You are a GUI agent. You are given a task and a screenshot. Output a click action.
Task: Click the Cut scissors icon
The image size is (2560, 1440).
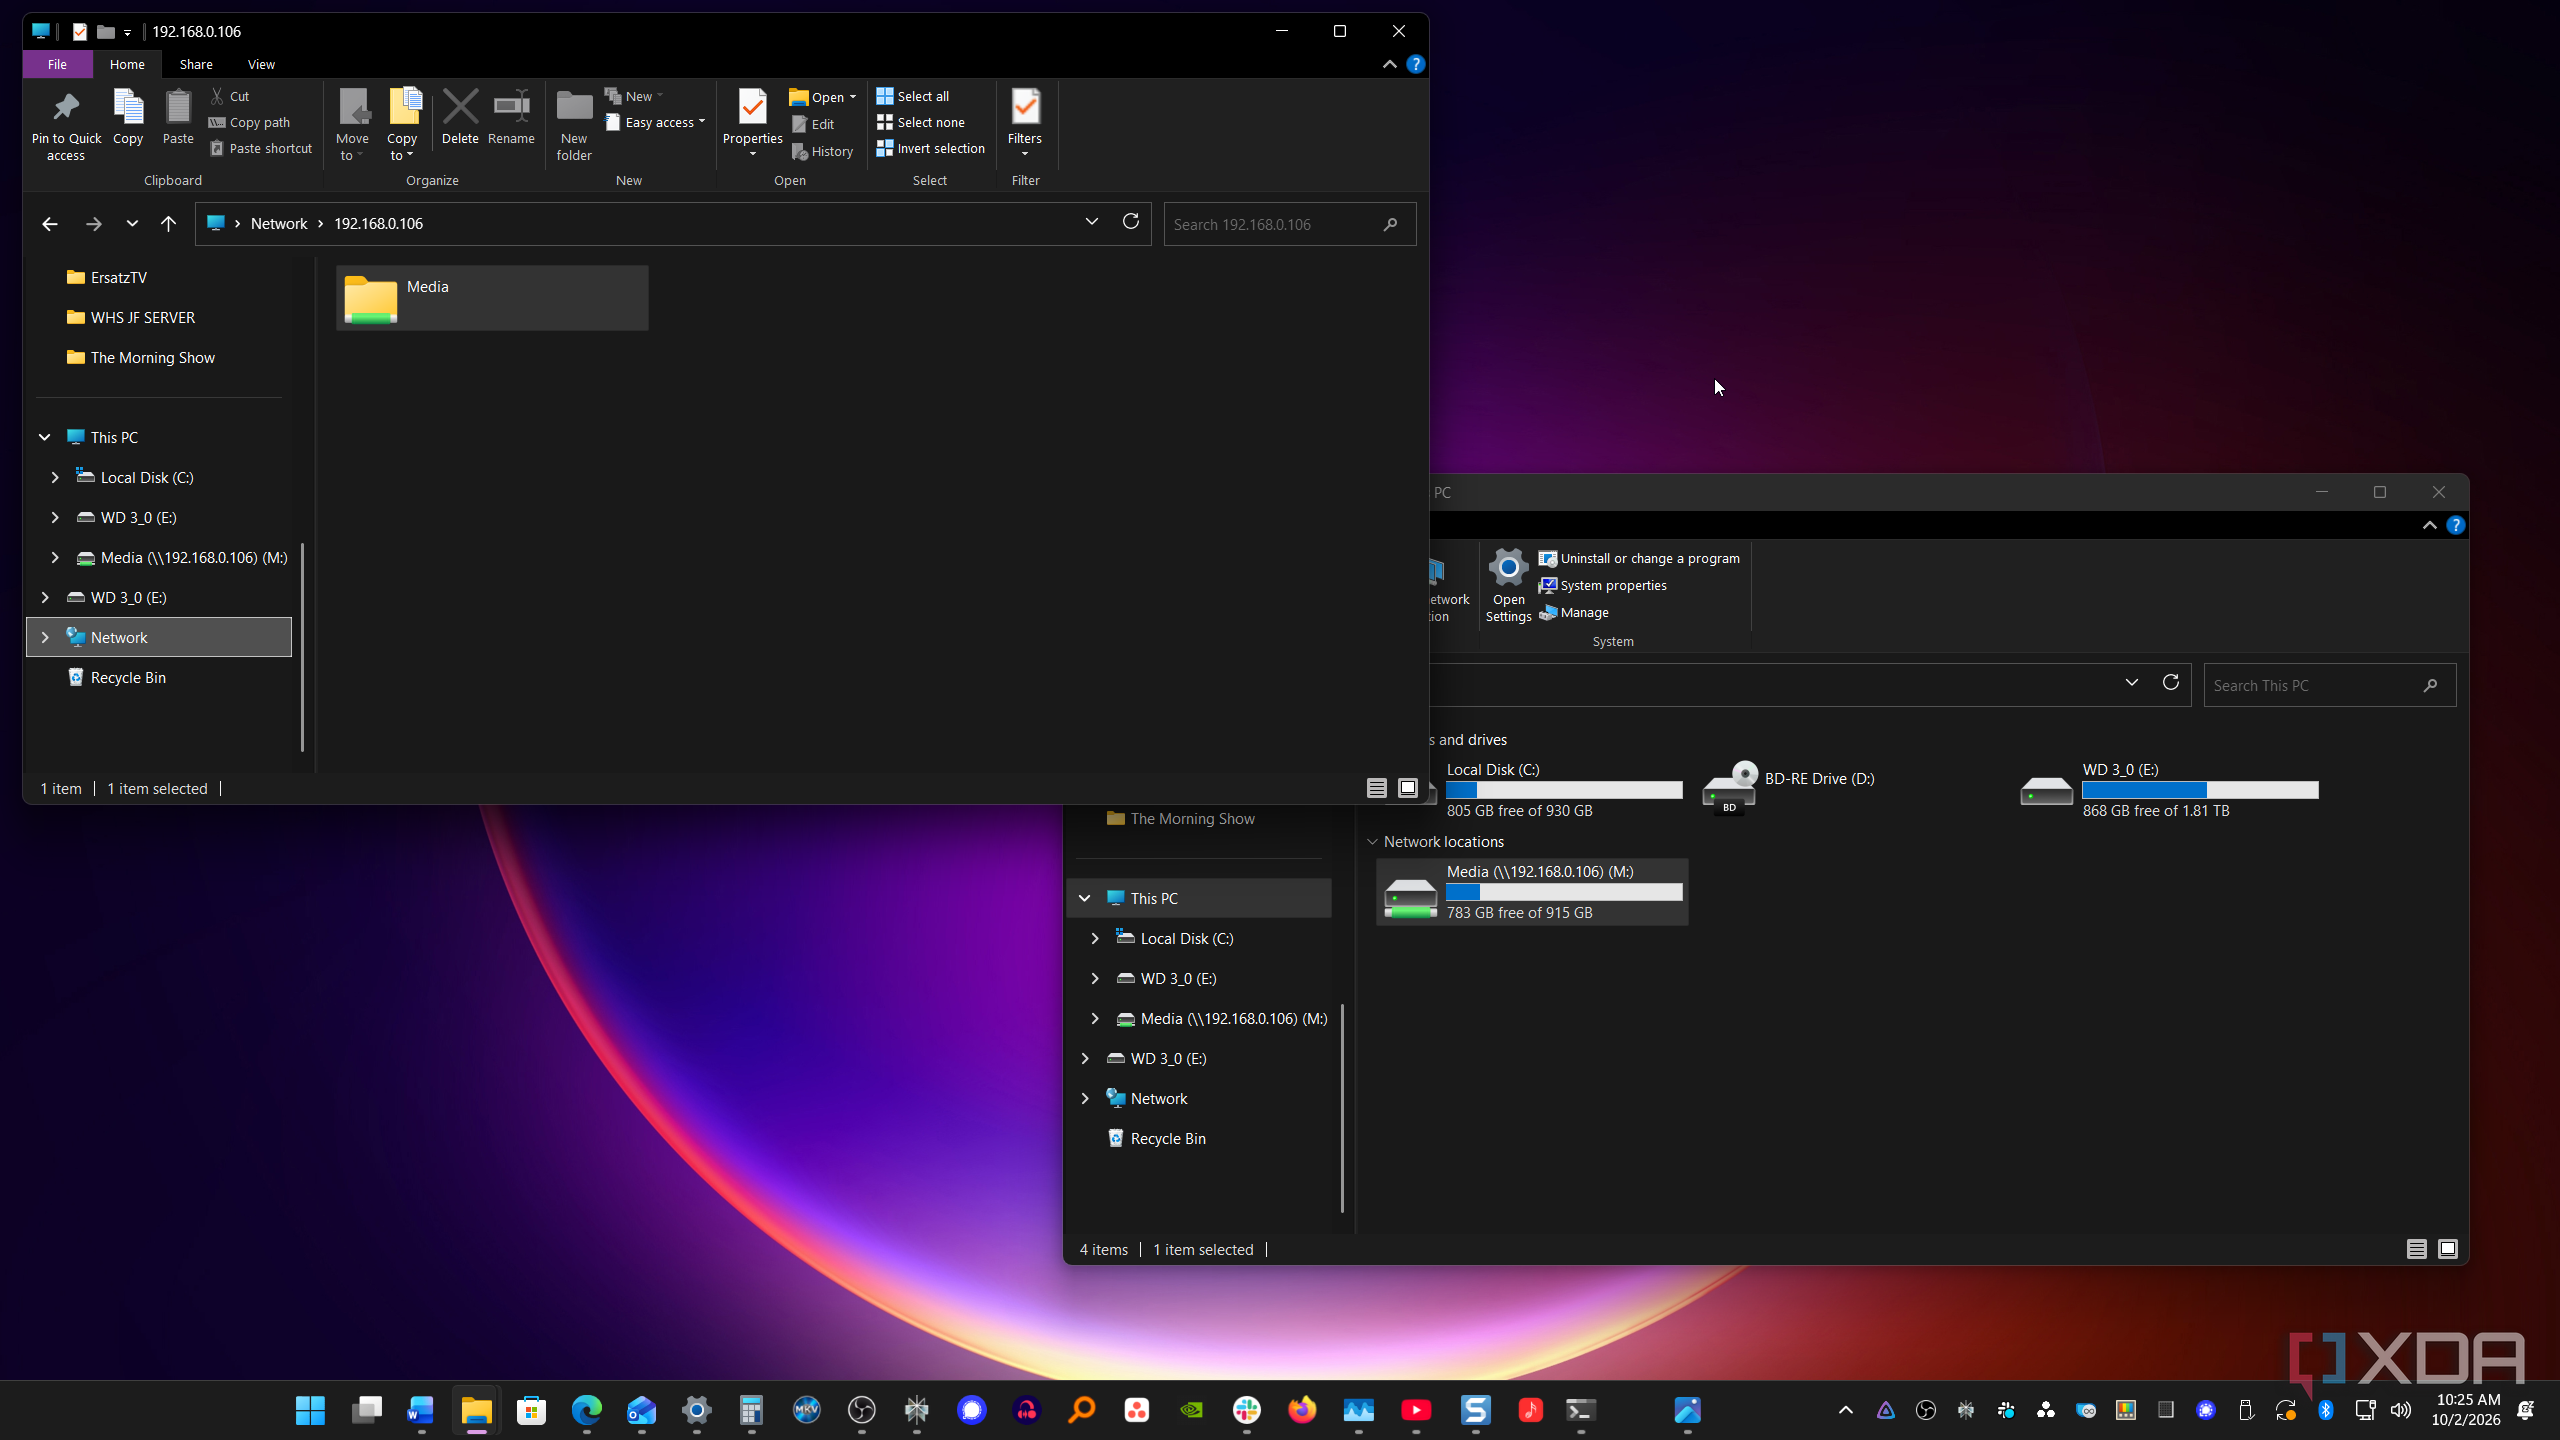[217, 96]
